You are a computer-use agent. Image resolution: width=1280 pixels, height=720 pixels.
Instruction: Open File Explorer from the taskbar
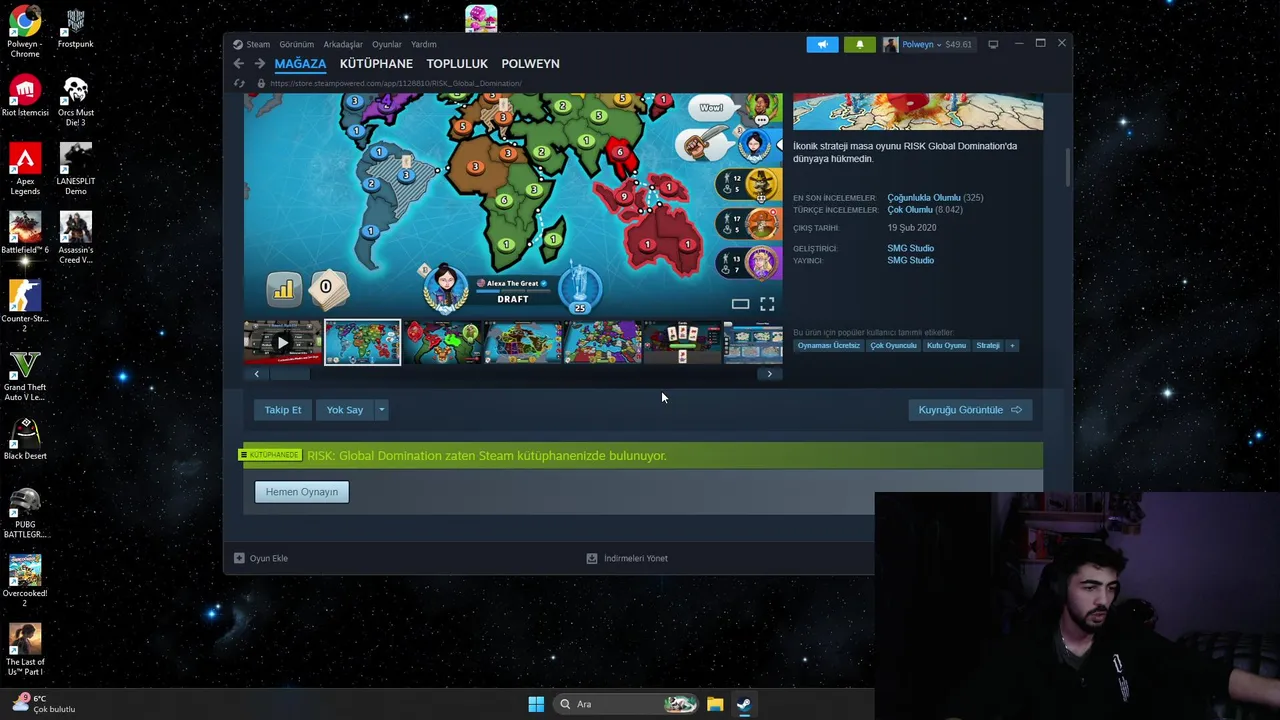715,704
